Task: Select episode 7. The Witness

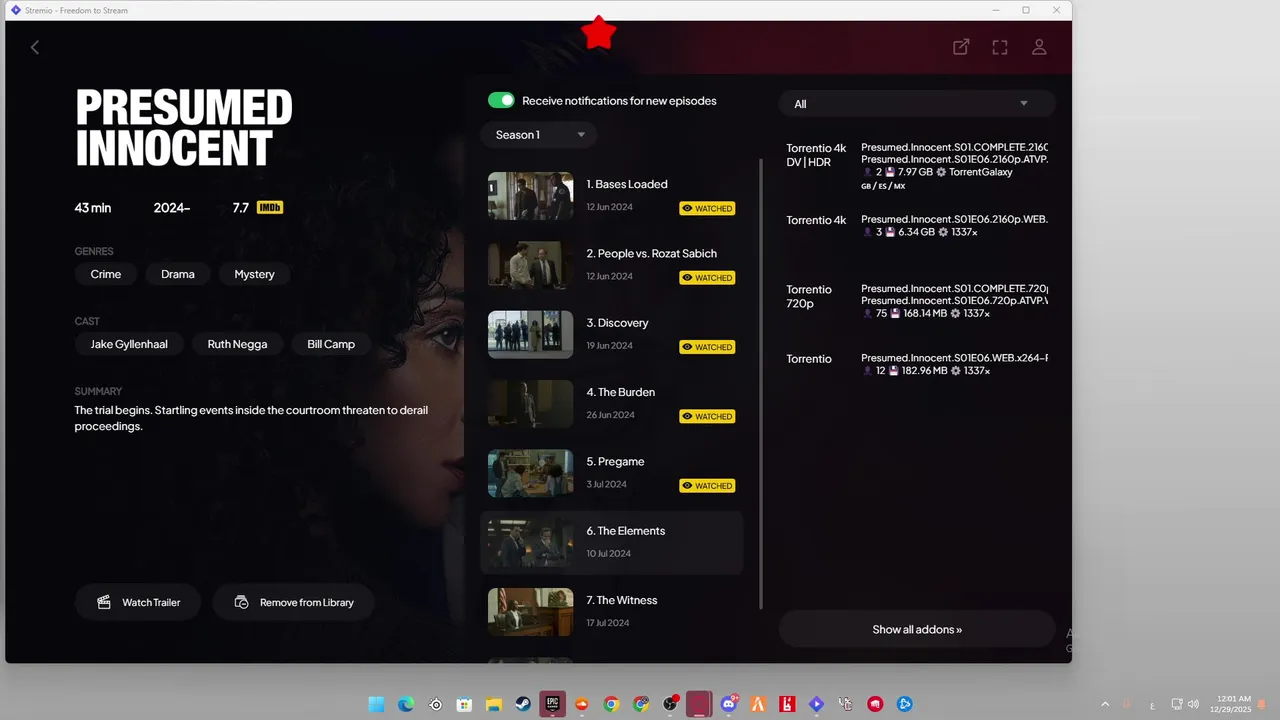Action: [612, 612]
